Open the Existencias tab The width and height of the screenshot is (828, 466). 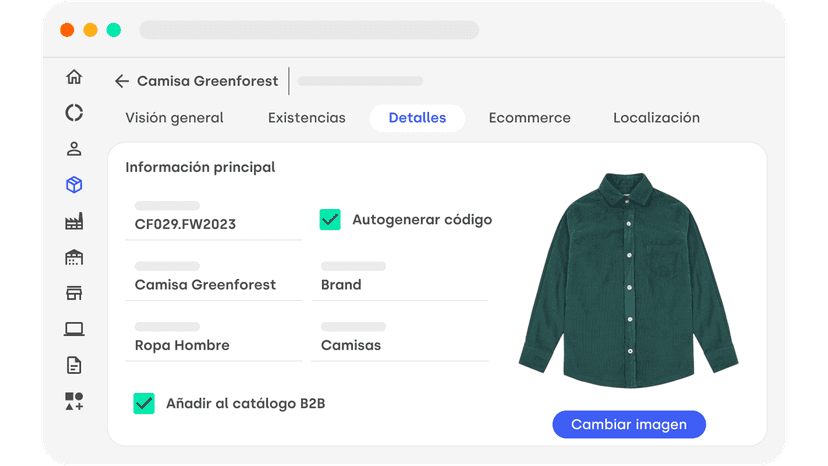[307, 118]
